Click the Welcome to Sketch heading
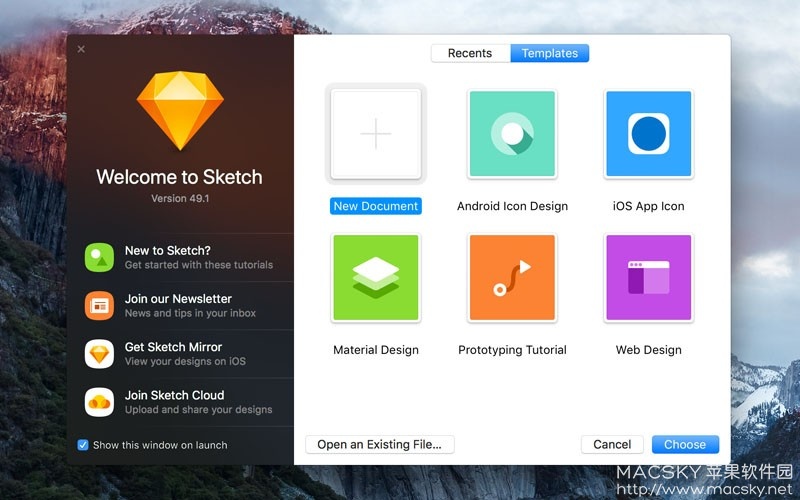This screenshot has height=500, width=800. [x=180, y=177]
